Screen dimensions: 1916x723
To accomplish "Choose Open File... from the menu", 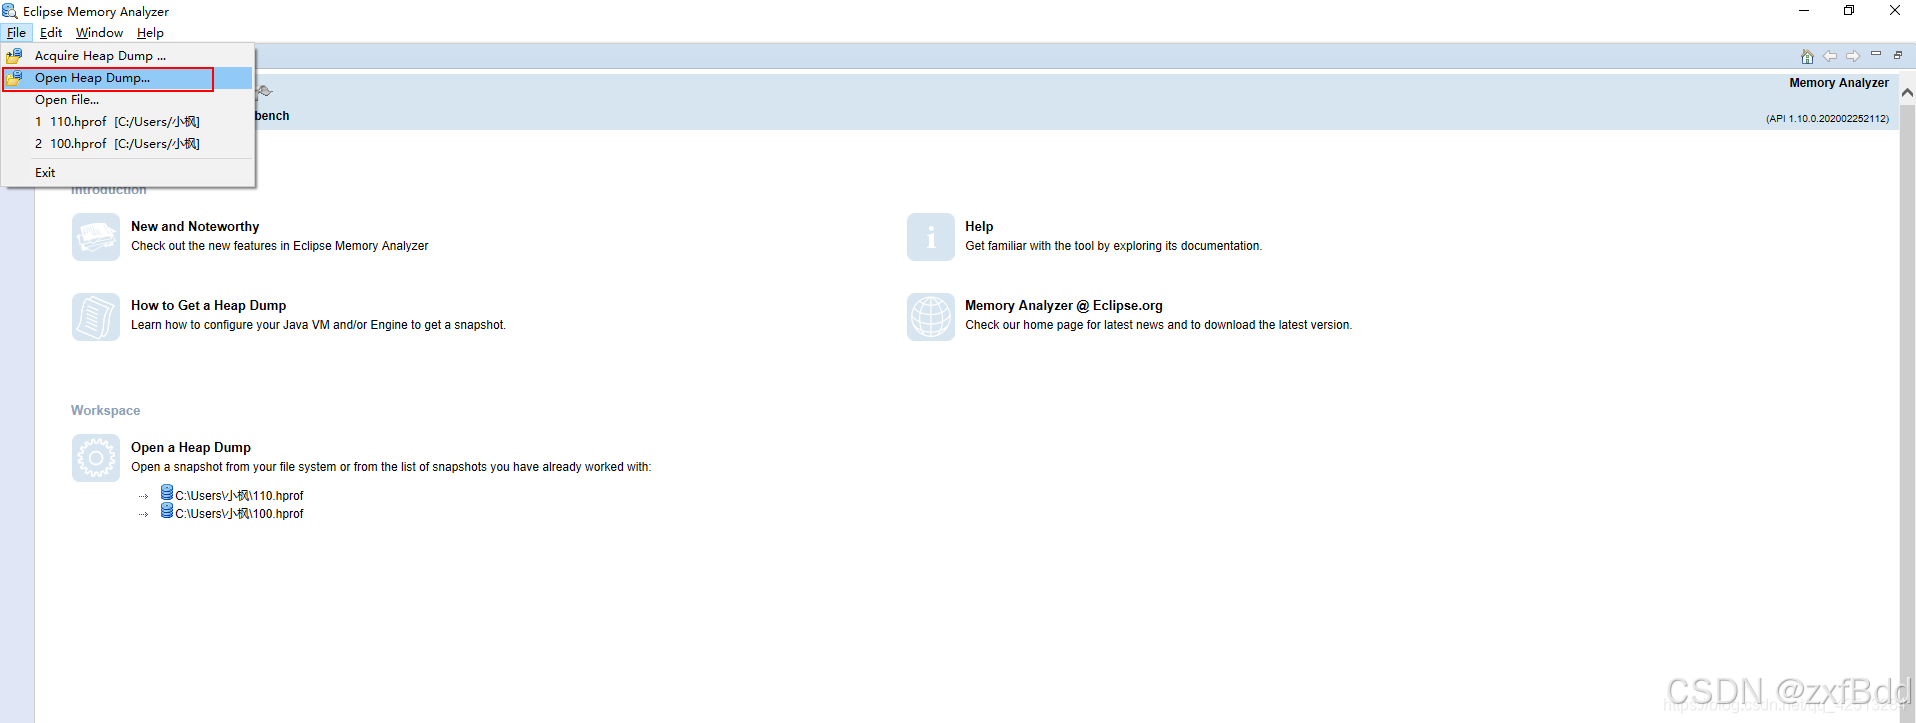I will click(x=128, y=100).
